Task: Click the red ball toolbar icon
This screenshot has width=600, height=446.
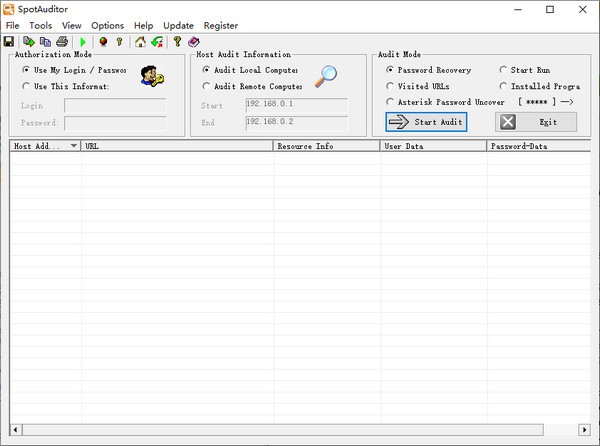Action: [103, 42]
